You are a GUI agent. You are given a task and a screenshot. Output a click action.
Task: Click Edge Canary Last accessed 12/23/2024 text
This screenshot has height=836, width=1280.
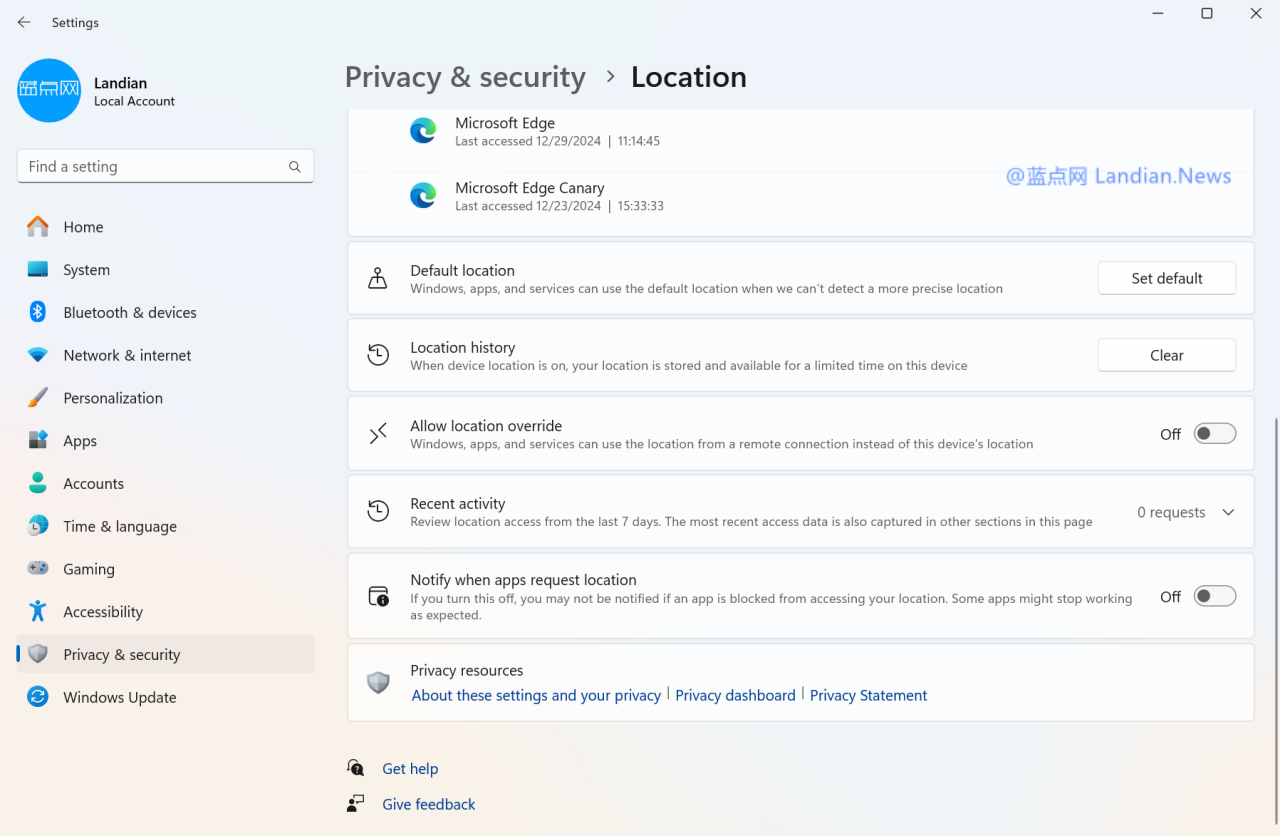[x=560, y=206]
